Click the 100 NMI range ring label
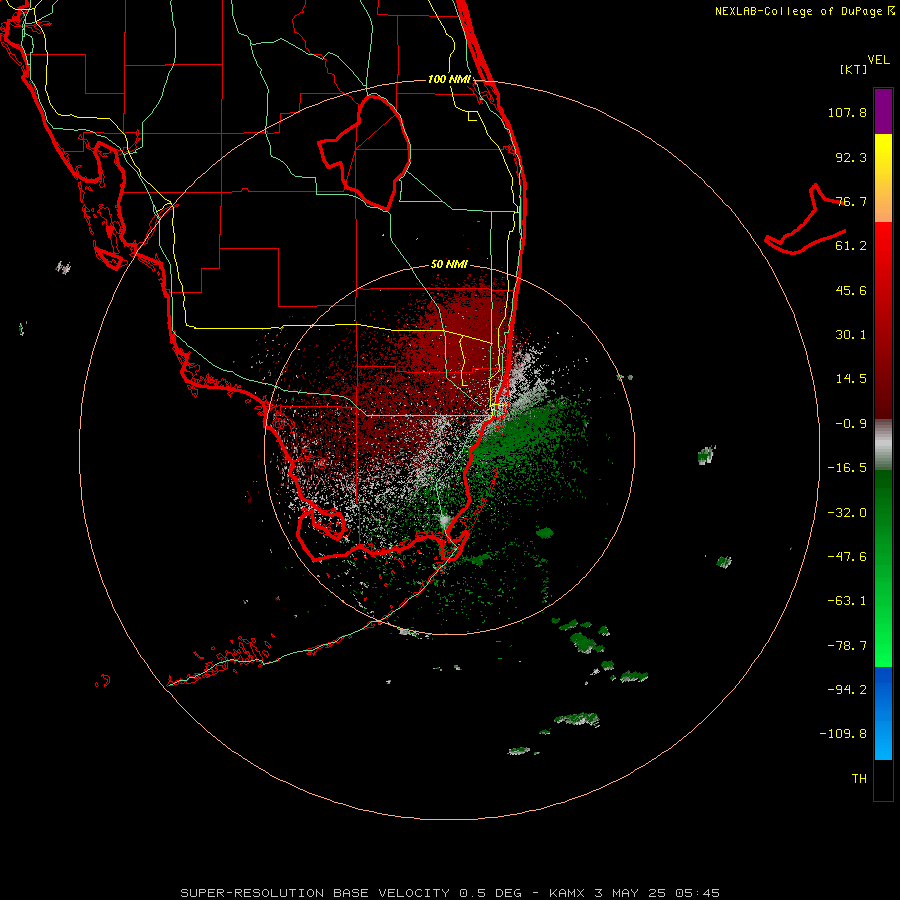This screenshot has height=900, width=900. point(449,79)
